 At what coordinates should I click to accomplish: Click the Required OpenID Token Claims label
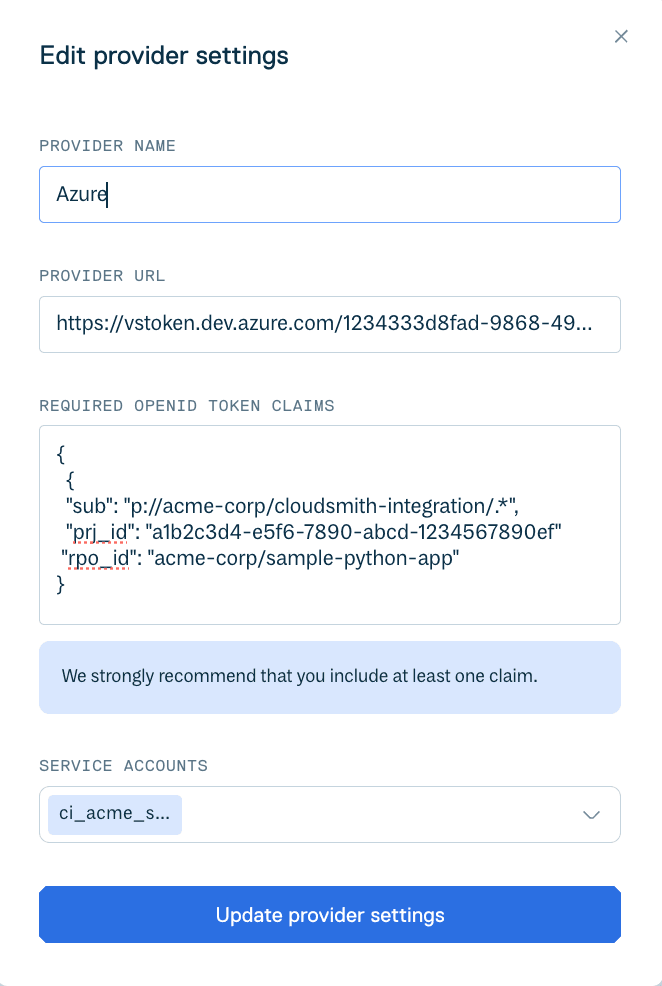click(186, 406)
